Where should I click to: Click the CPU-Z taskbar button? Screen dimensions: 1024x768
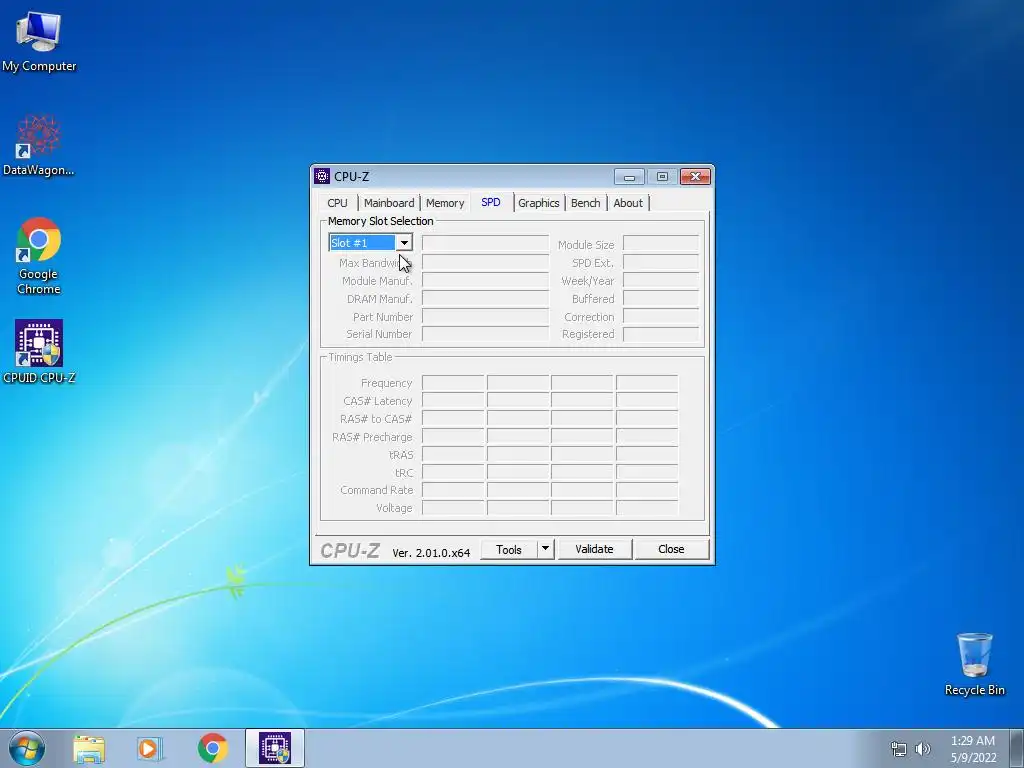275,748
